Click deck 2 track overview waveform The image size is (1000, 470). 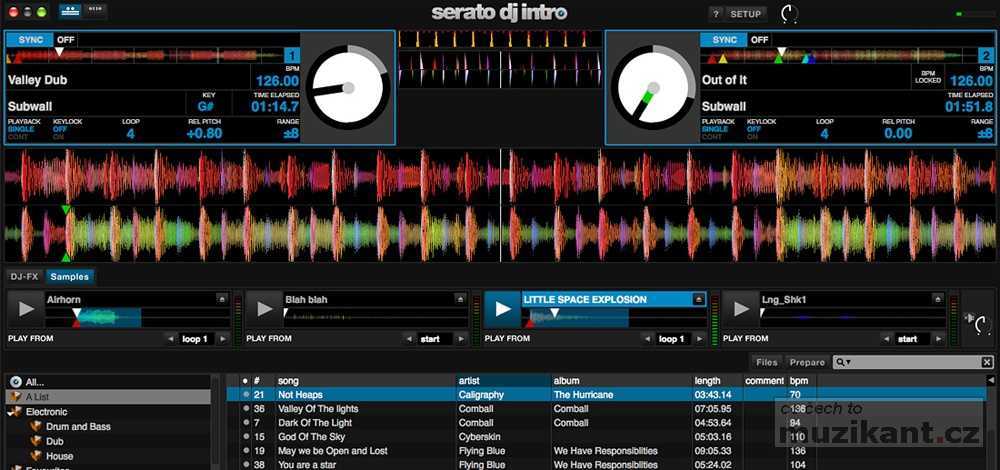tap(839, 55)
